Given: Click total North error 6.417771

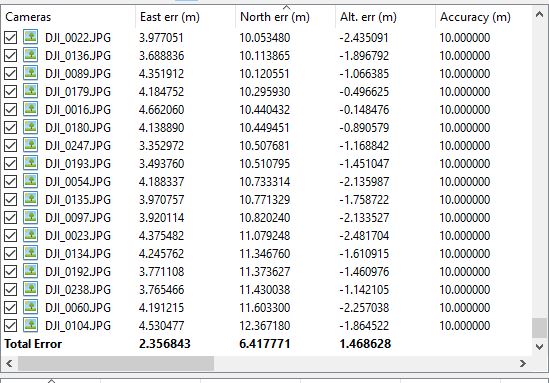Looking at the screenshot, I should pos(265,344).
